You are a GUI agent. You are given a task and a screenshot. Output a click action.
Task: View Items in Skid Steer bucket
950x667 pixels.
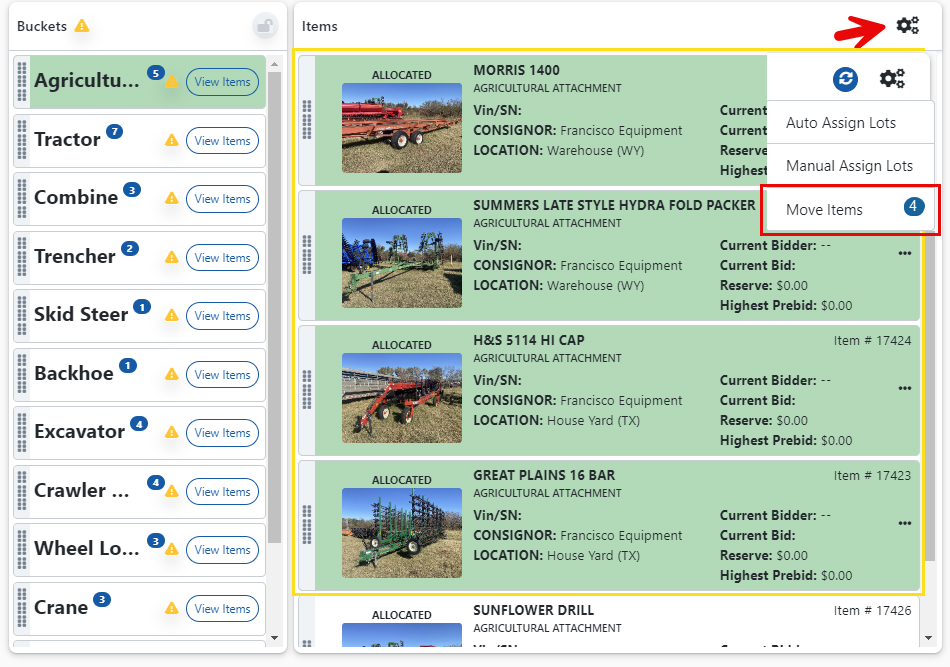(222, 316)
